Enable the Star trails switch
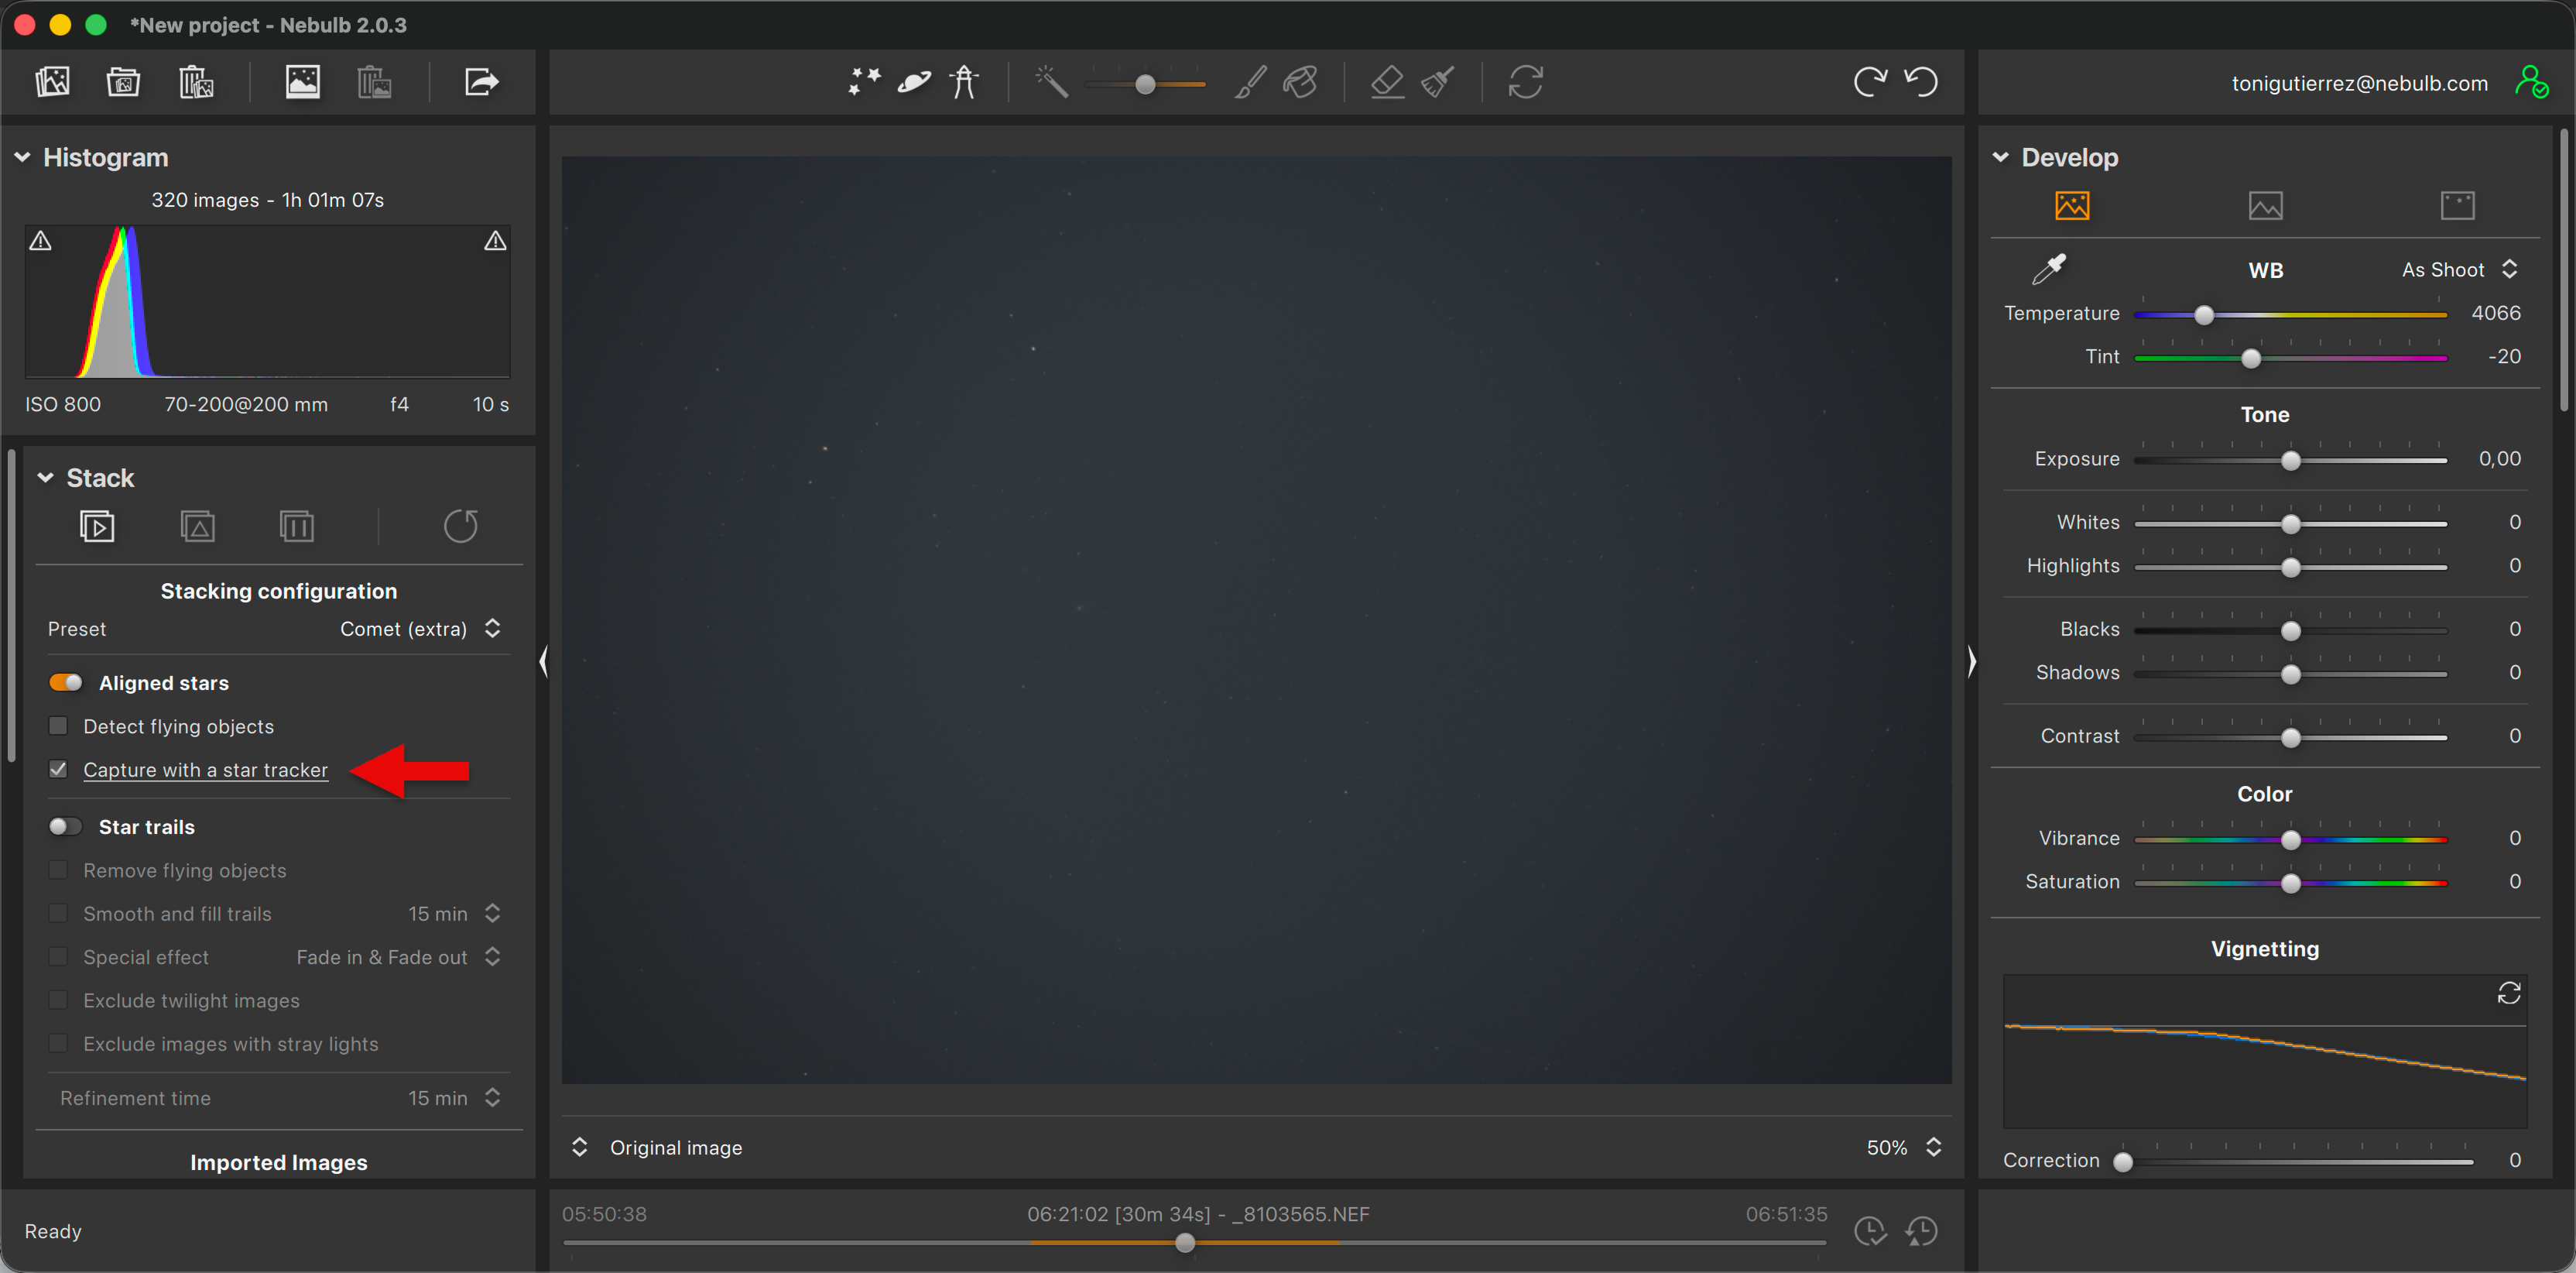The image size is (2576, 1273). (x=66, y=827)
